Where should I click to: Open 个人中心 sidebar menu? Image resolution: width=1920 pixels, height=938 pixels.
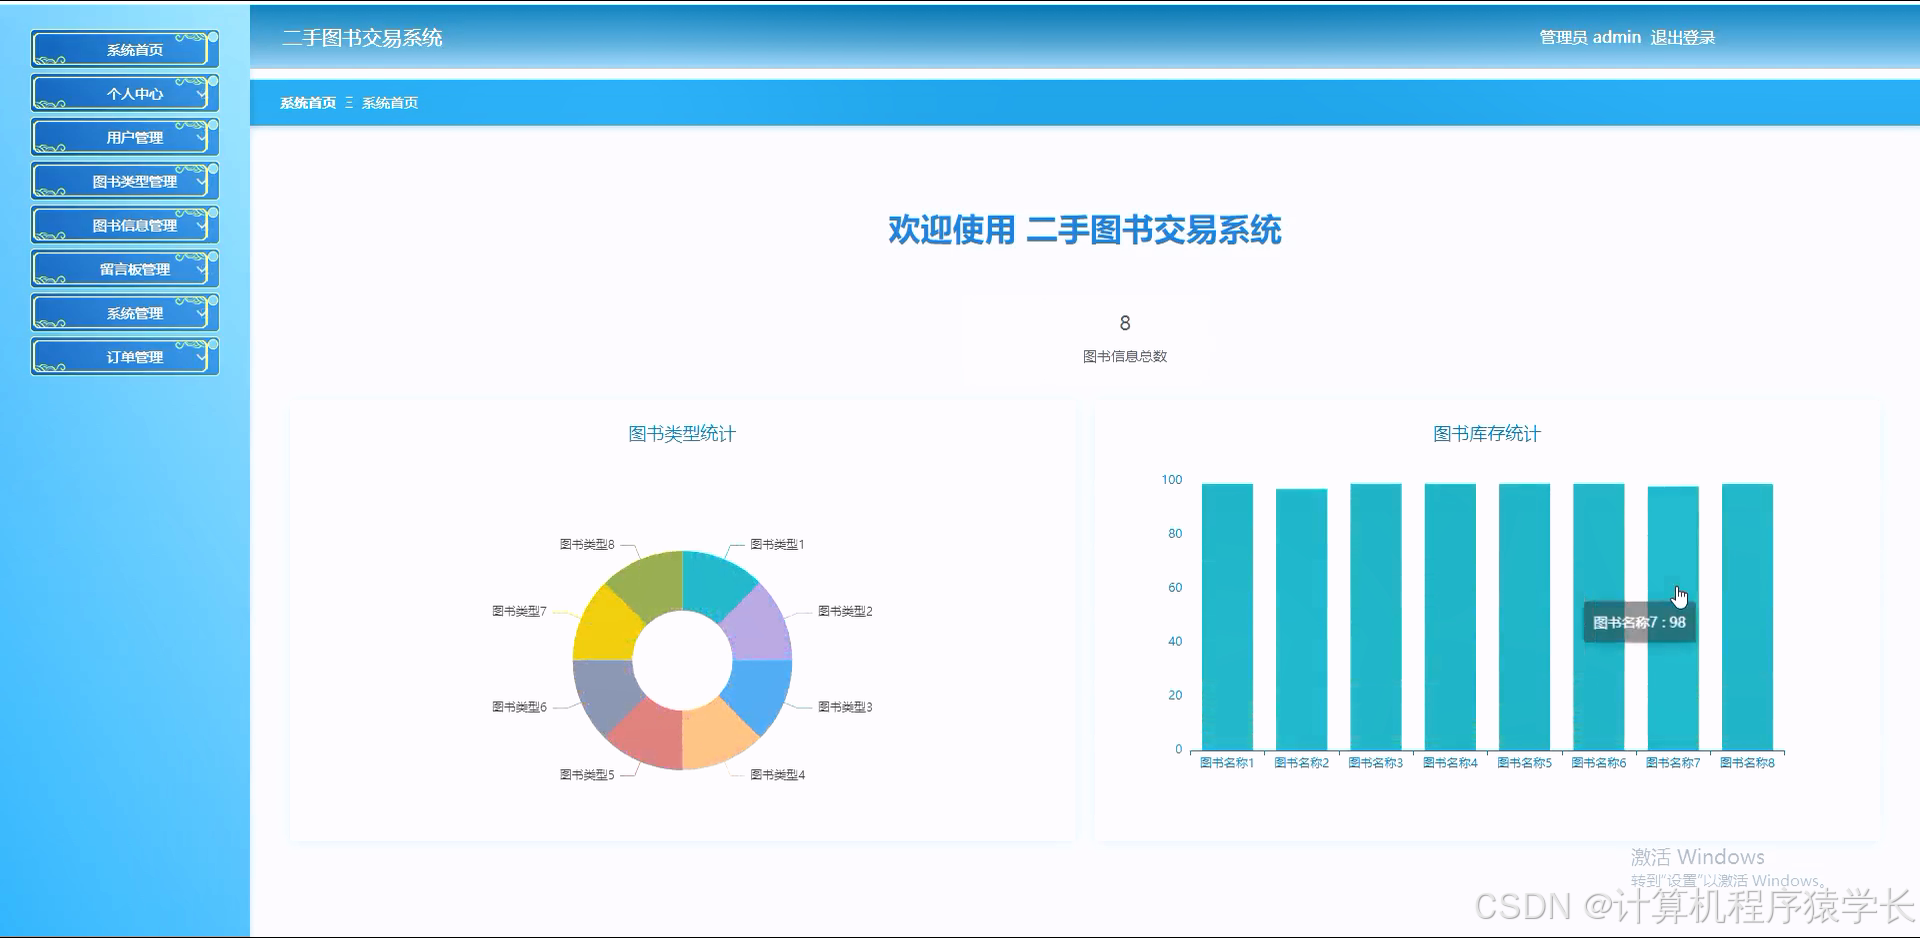coord(125,93)
